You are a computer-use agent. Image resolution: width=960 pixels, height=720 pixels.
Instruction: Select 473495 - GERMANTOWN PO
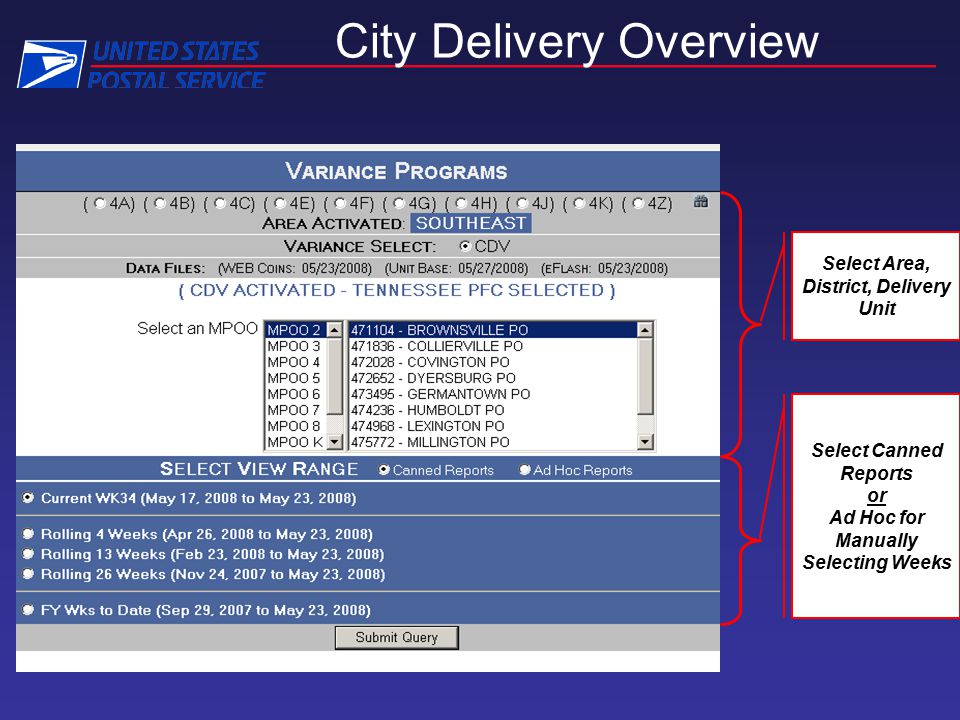click(x=493, y=394)
